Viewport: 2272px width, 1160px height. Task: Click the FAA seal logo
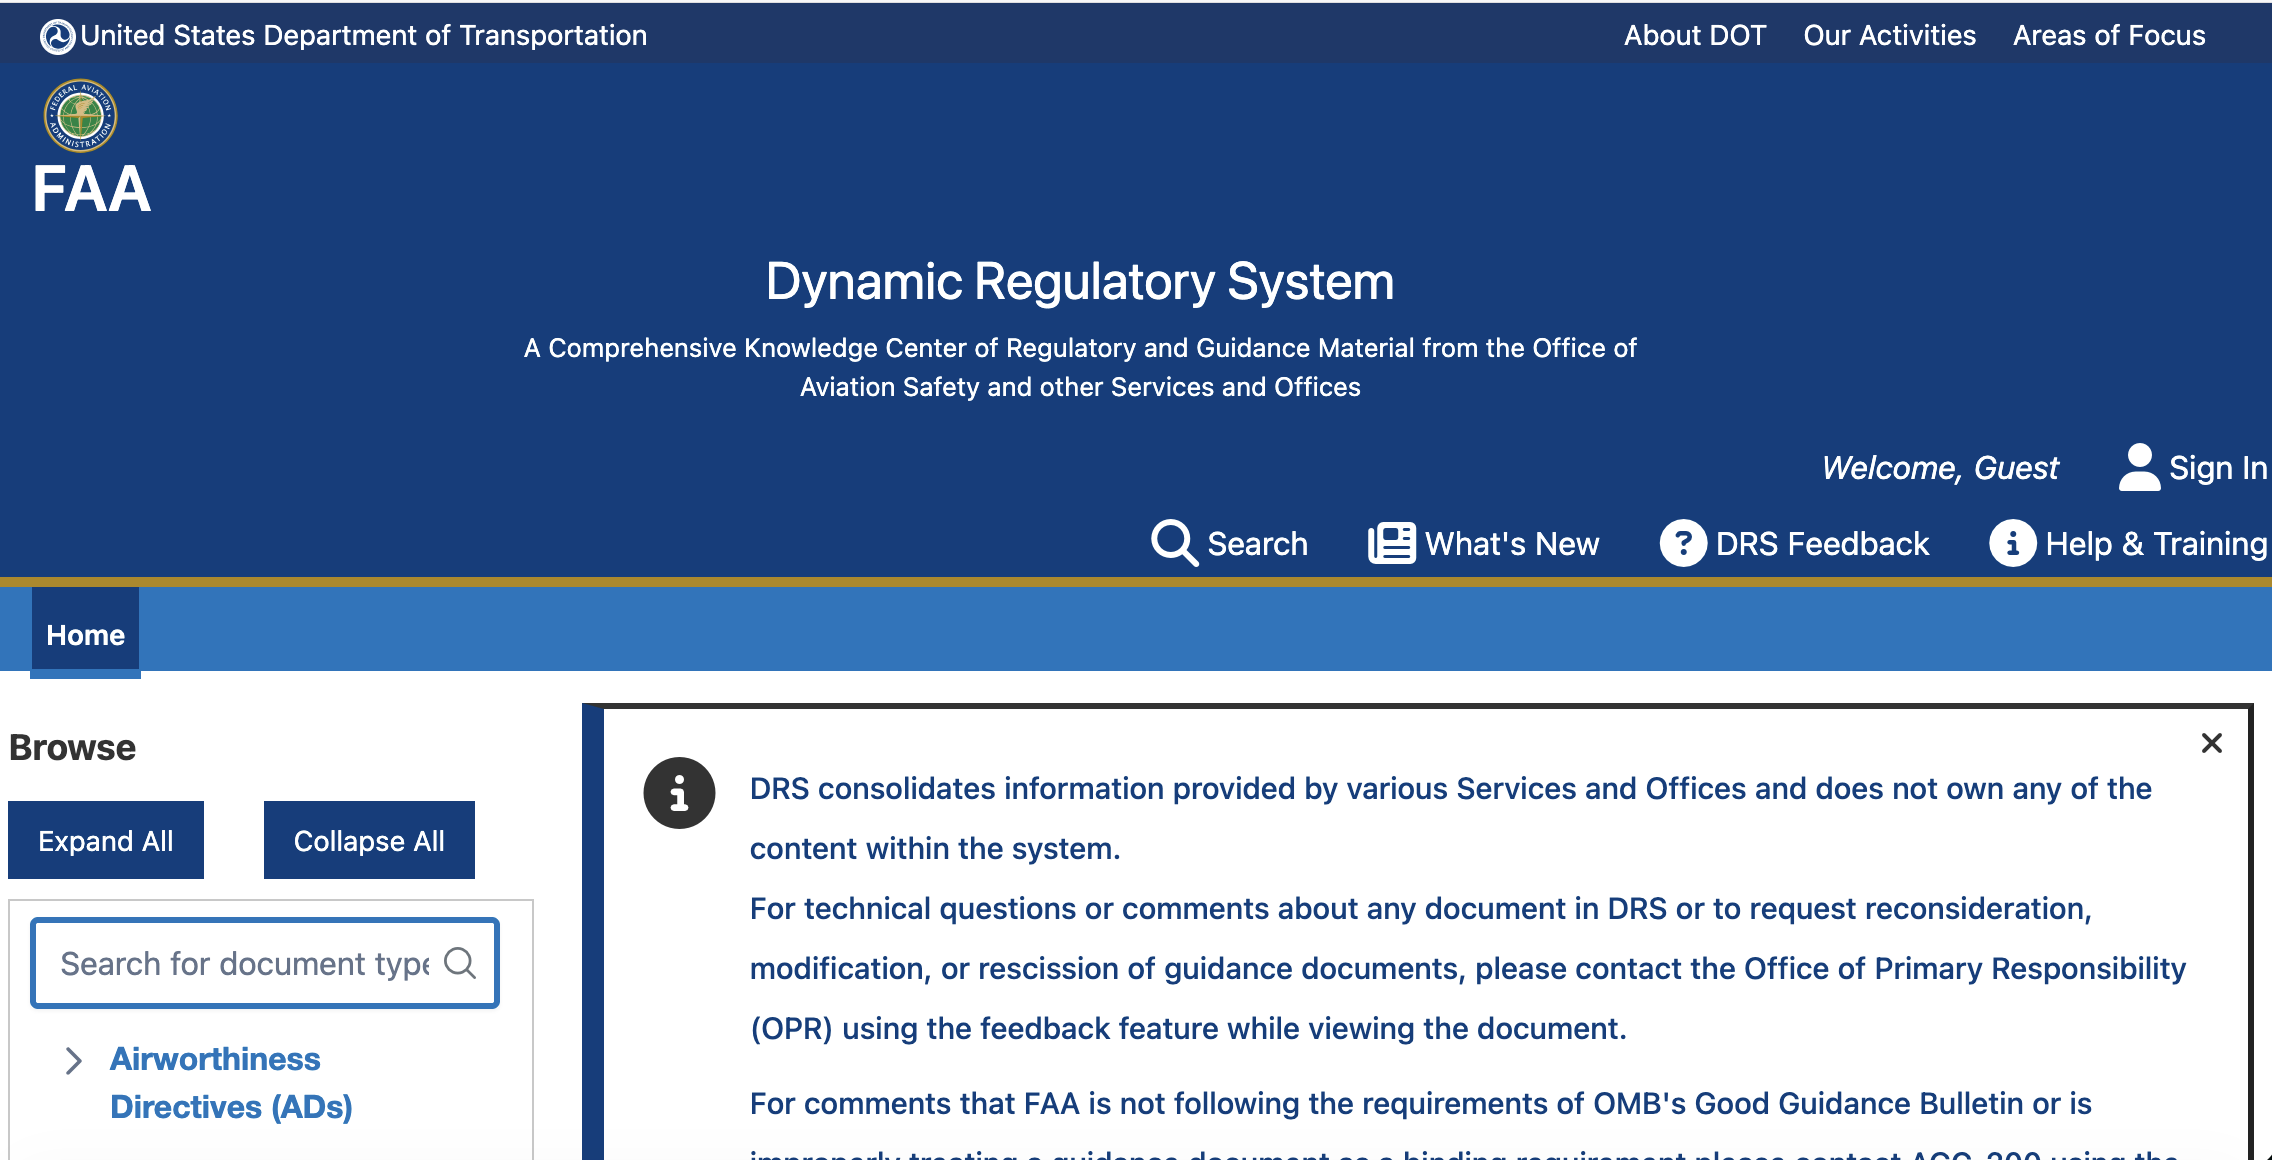tap(80, 116)
